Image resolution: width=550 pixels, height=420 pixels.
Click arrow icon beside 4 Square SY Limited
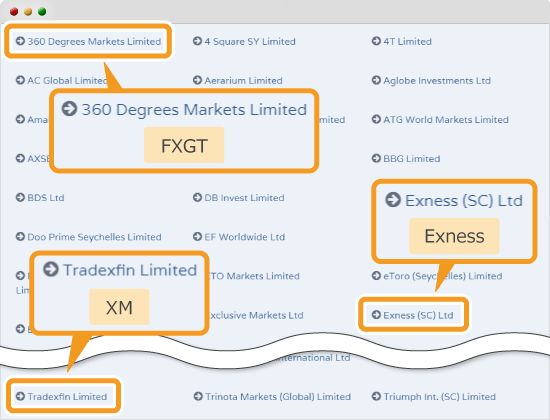coord(197,41)
